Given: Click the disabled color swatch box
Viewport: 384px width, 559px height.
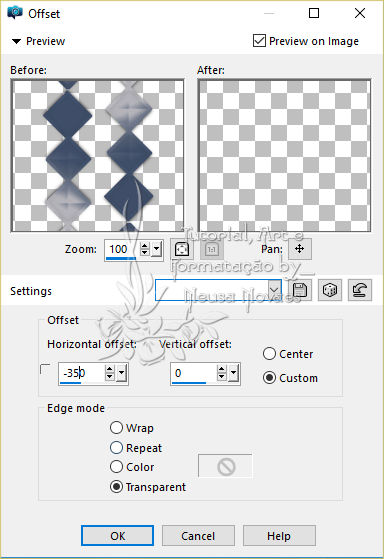Looking at the screenshot, I should [x=225, y=466].
